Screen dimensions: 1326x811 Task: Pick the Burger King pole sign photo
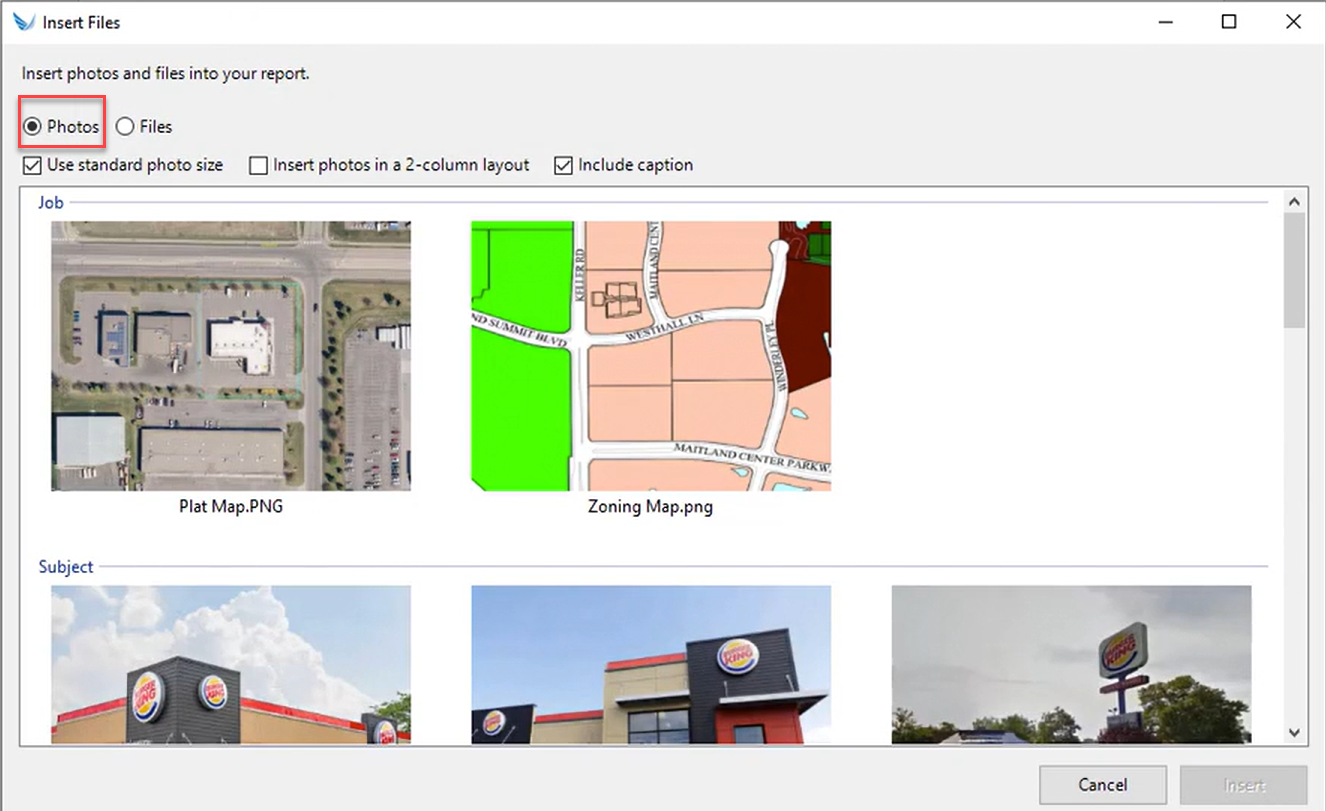coord(1071,665)
